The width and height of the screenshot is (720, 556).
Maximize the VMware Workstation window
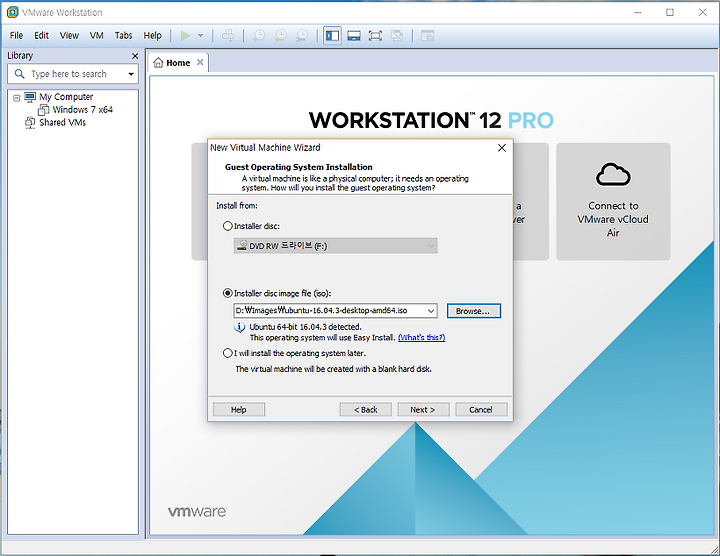click(670, 12)
